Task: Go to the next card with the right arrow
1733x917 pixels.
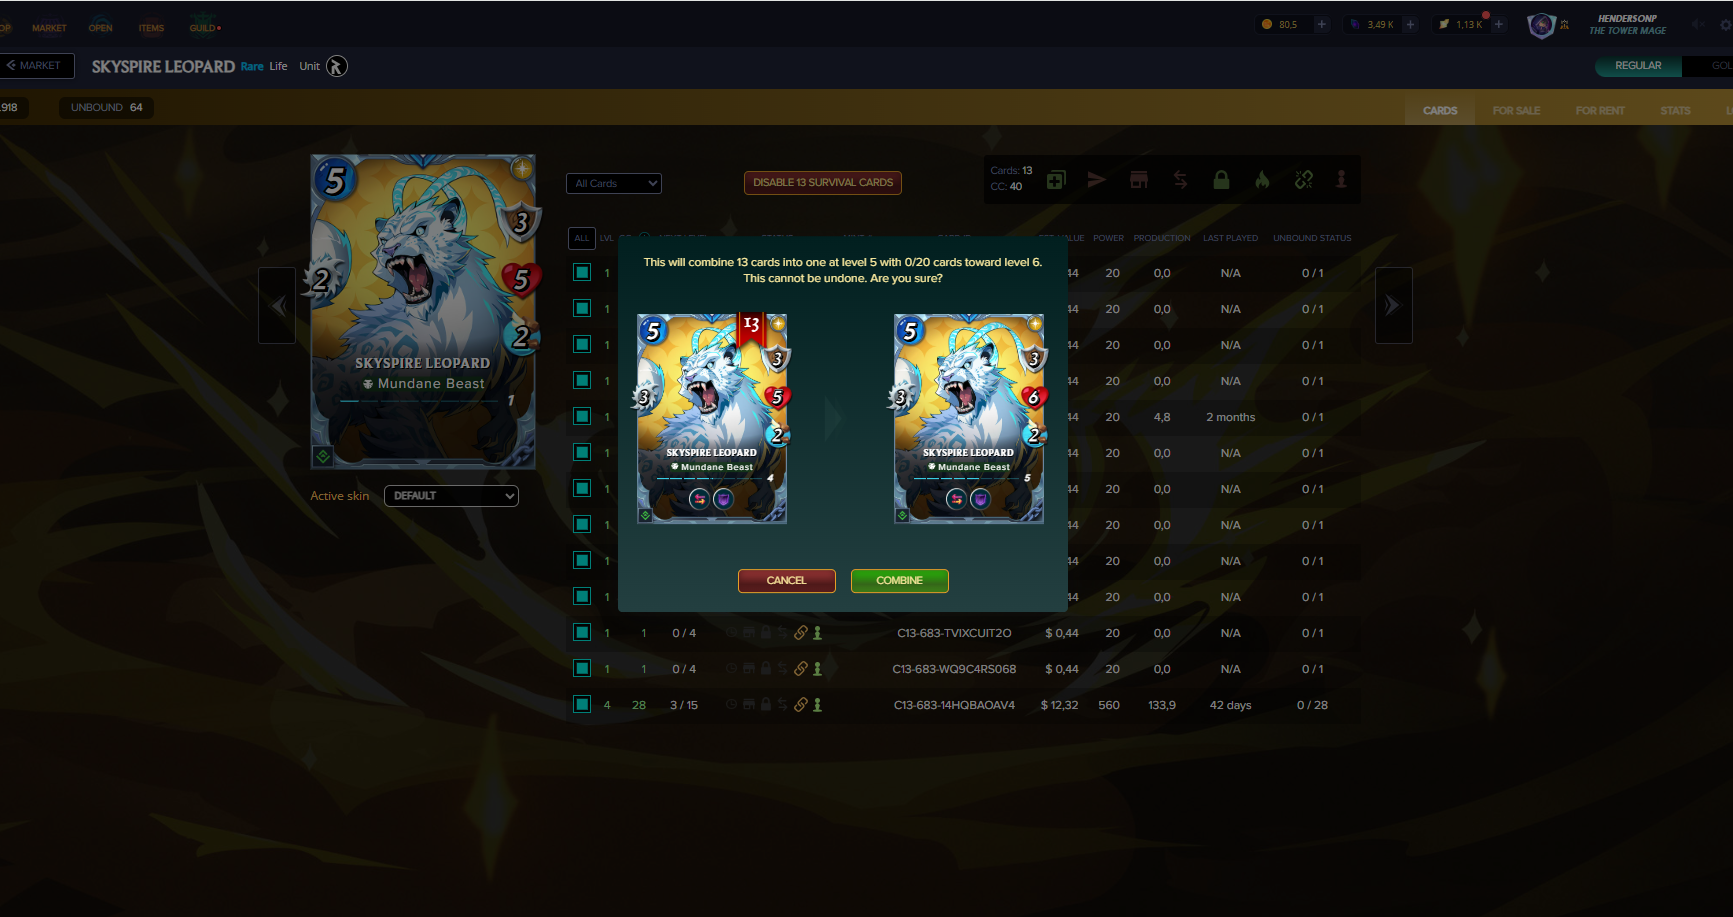Action: [1393, 305]
